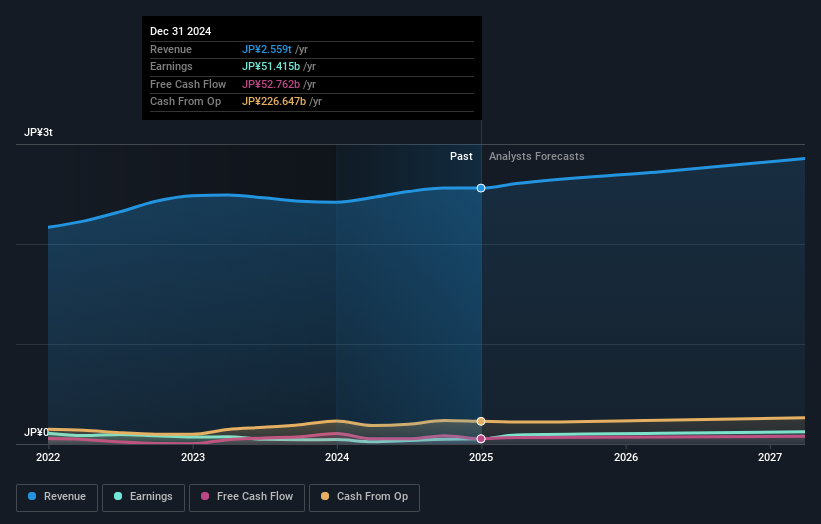
Task: Click the 2023 x-axis label
Action: click(x=193, y=457)
